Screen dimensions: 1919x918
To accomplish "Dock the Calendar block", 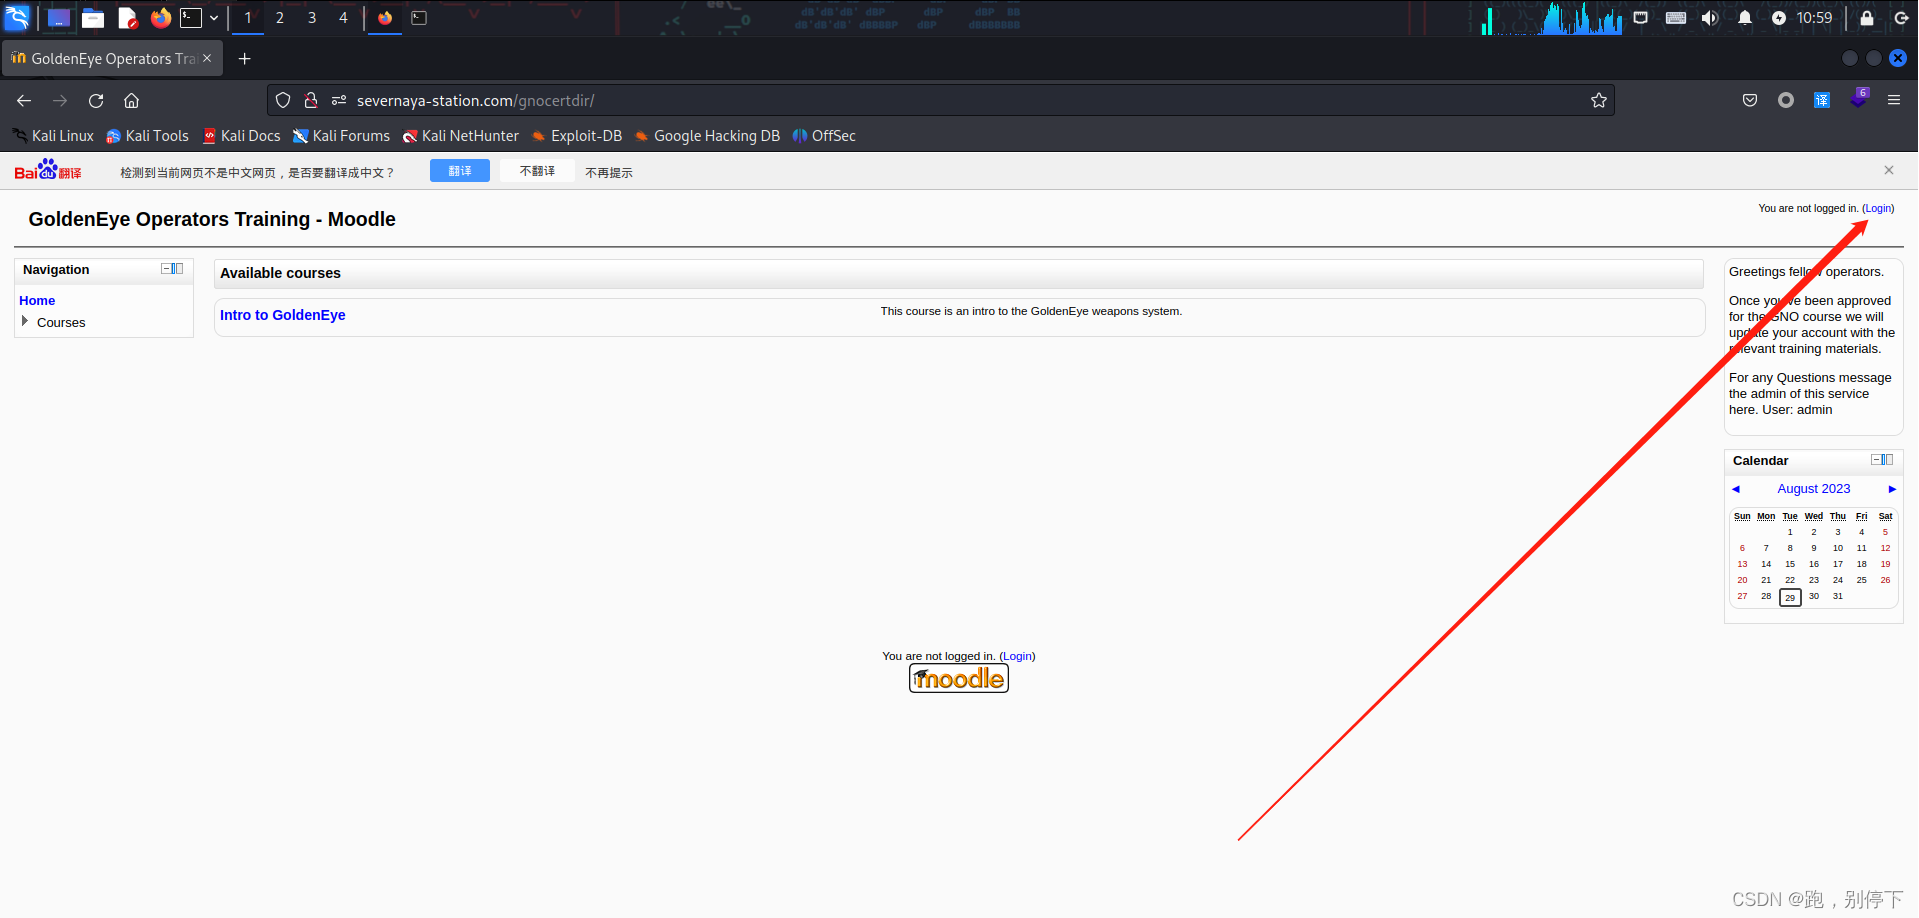I will 1888,460.
